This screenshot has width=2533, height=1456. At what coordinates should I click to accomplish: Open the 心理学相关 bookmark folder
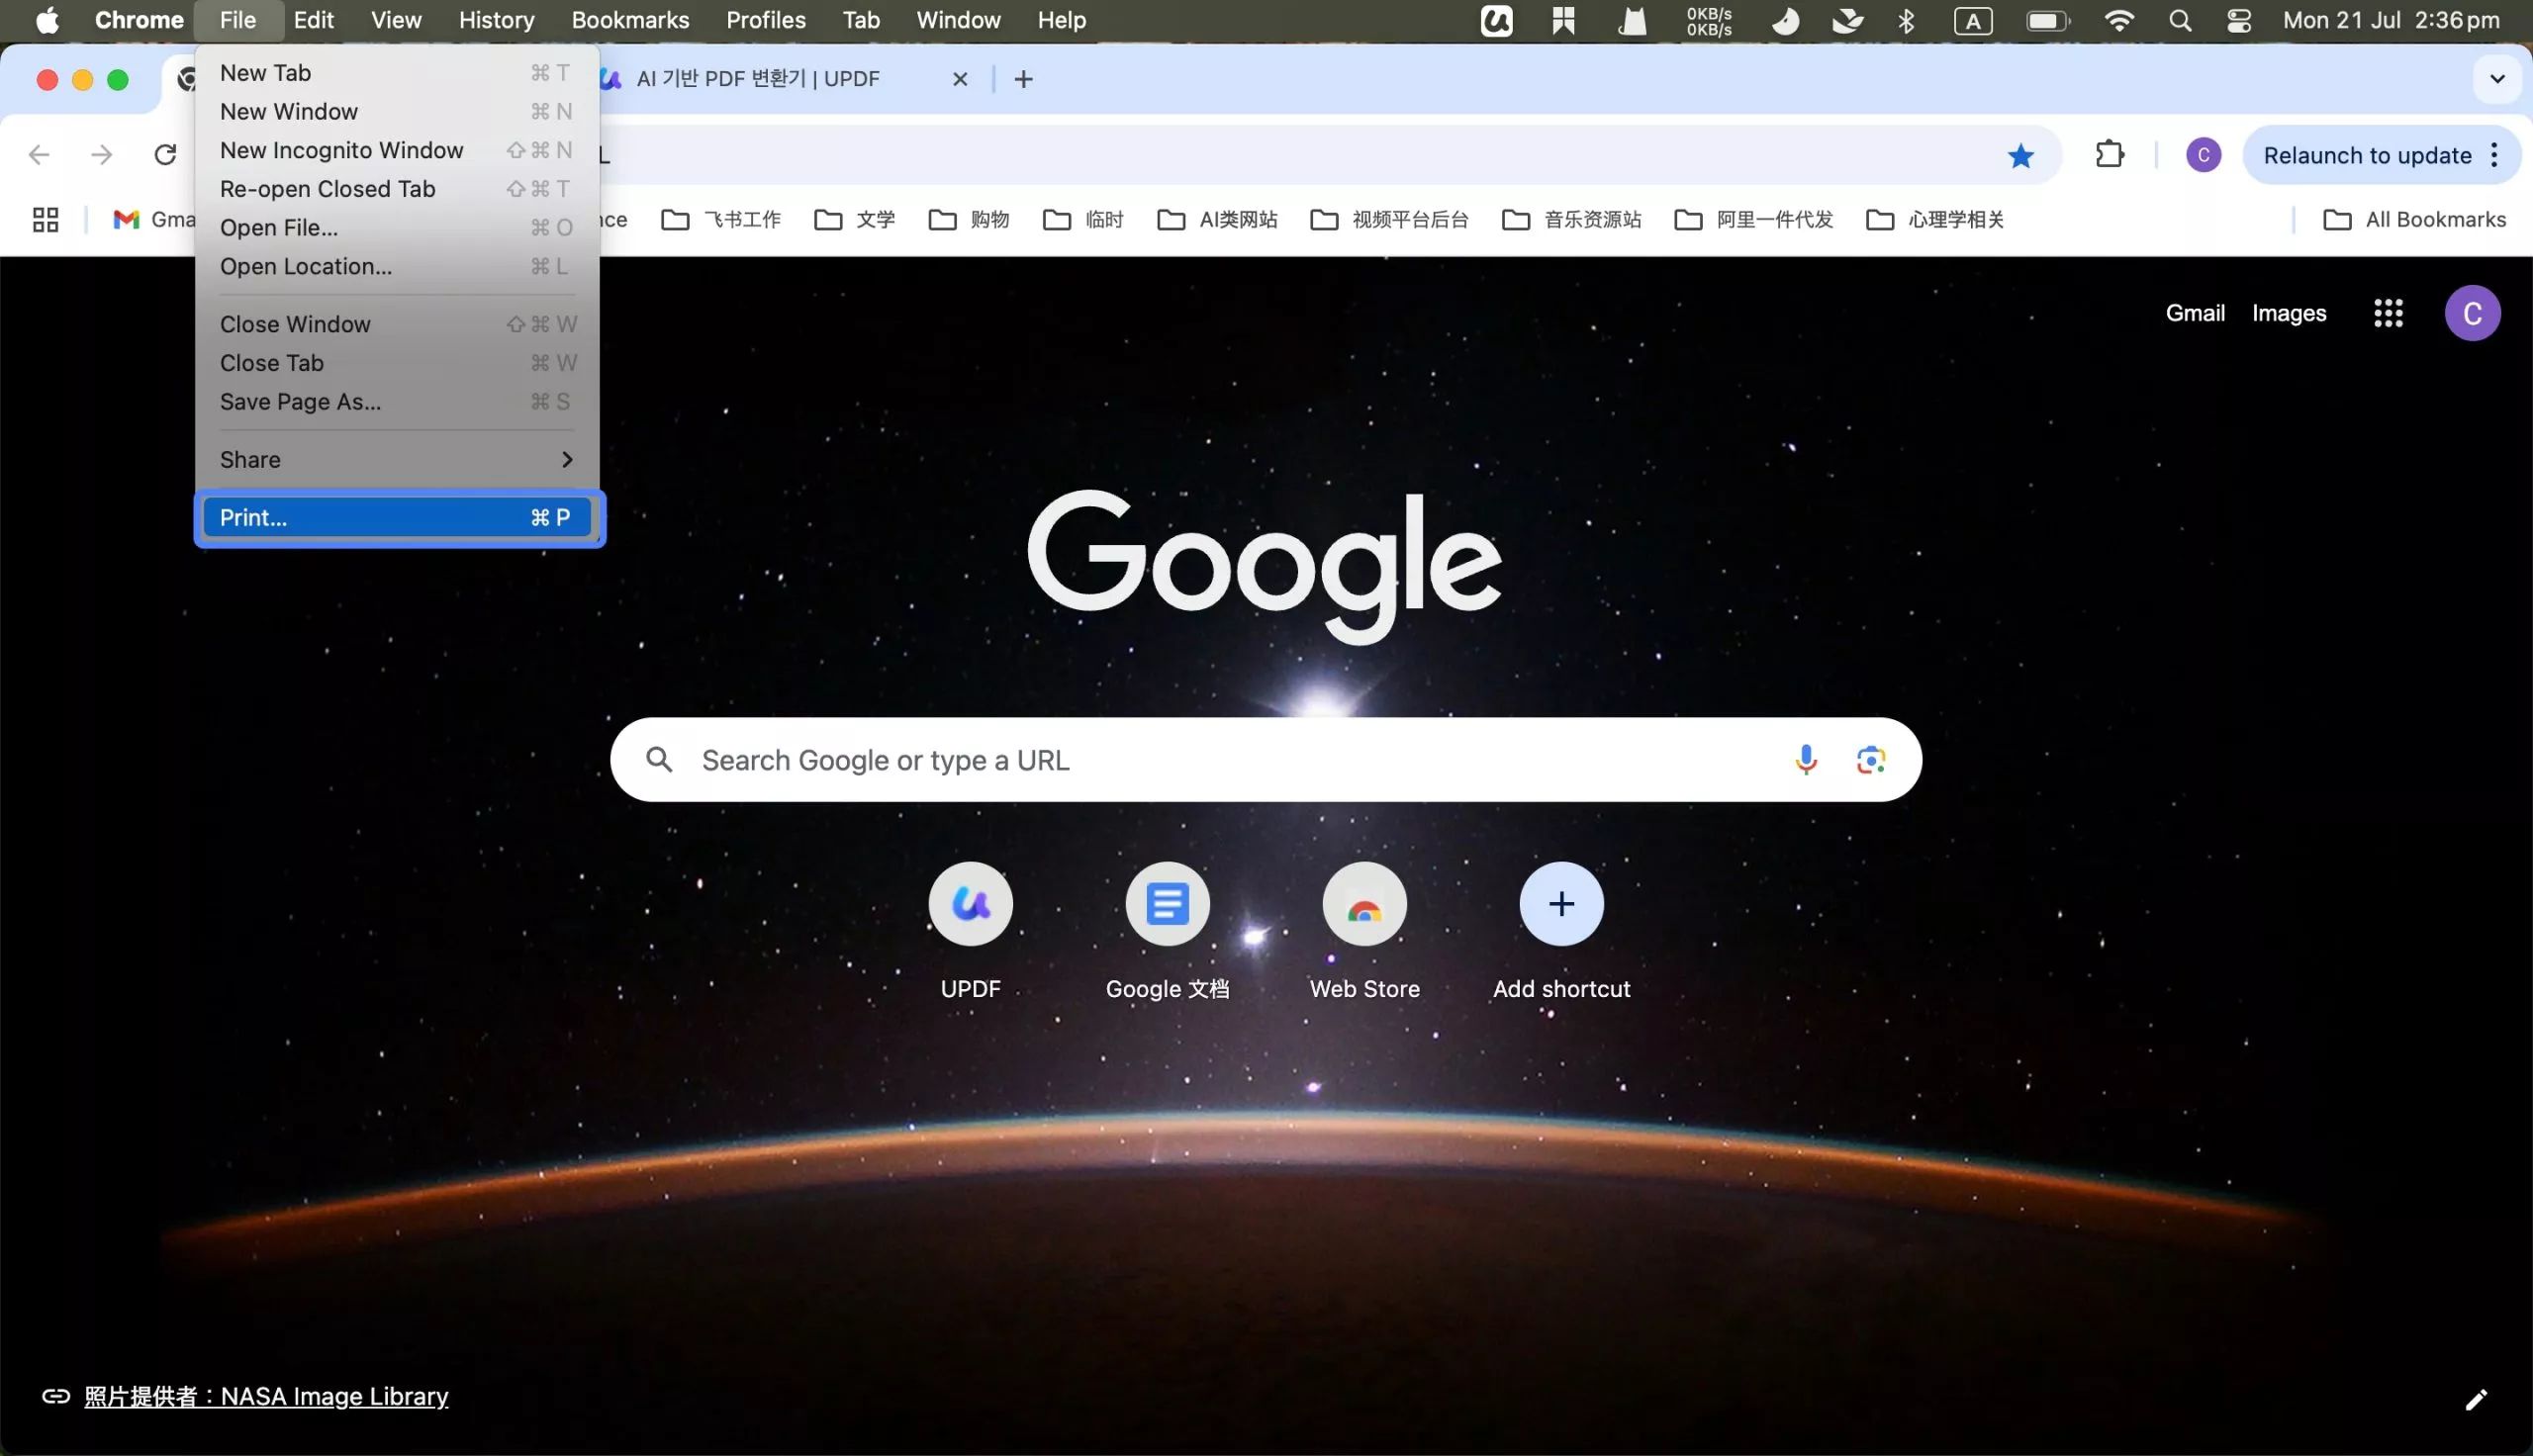[1935, 219]
